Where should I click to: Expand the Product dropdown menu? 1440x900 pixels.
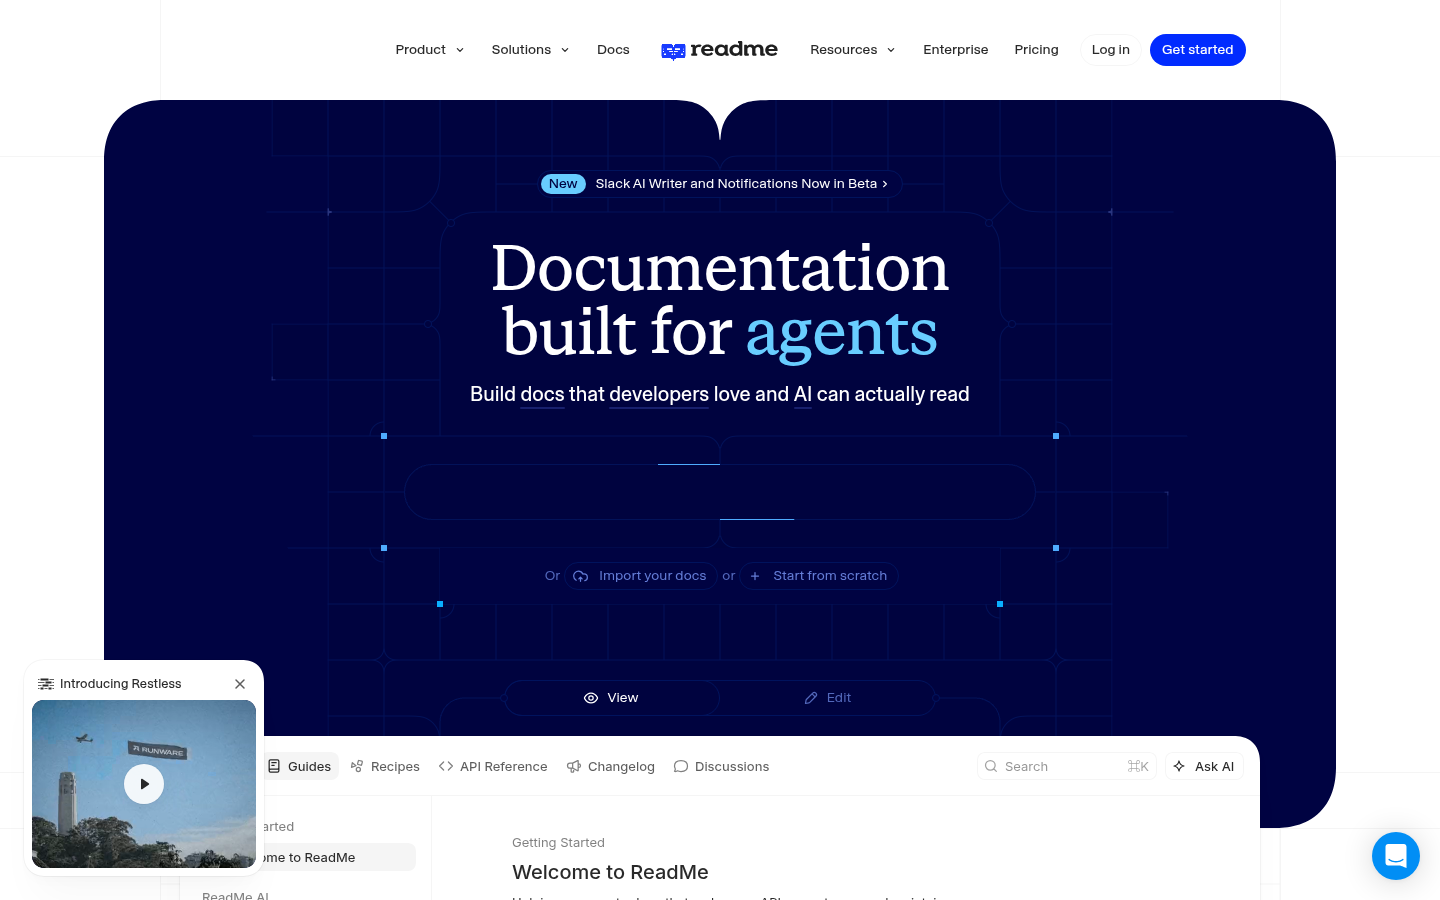click(430, 50)
